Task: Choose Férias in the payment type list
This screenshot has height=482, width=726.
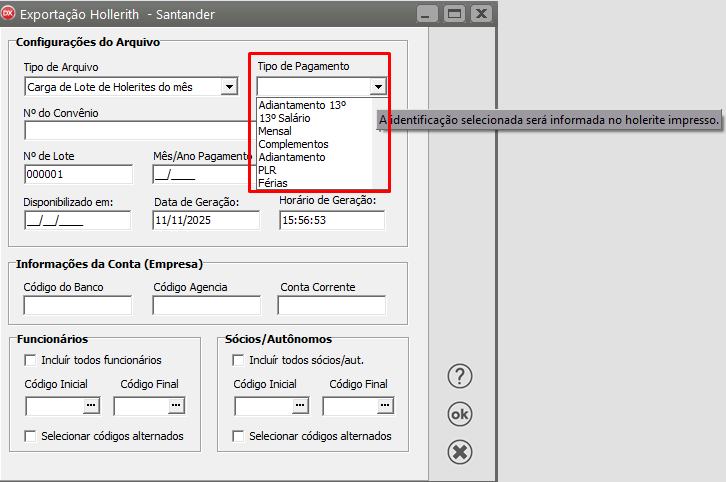Action: click(x=271, y=183)
